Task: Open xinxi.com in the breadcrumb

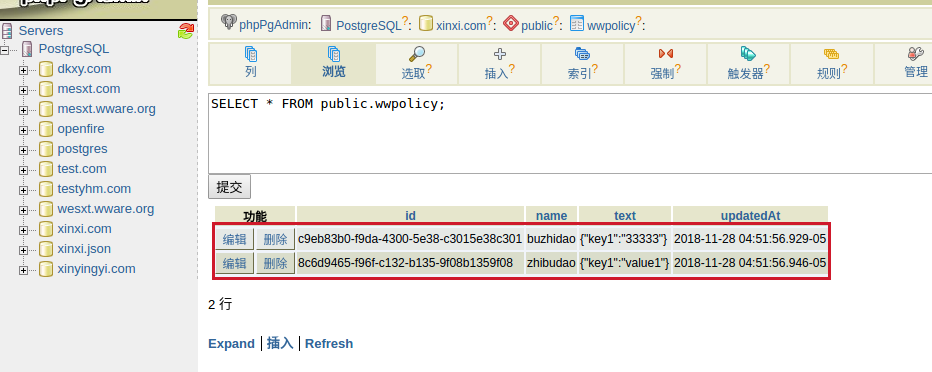Action: pyautogui.click(x=461, y=26)
